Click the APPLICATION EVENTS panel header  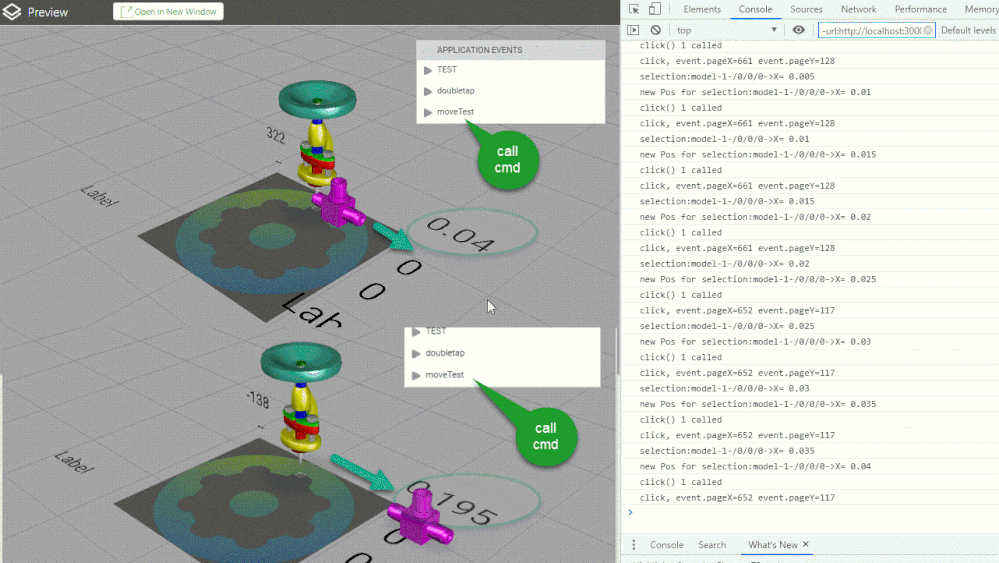point(510,50)
